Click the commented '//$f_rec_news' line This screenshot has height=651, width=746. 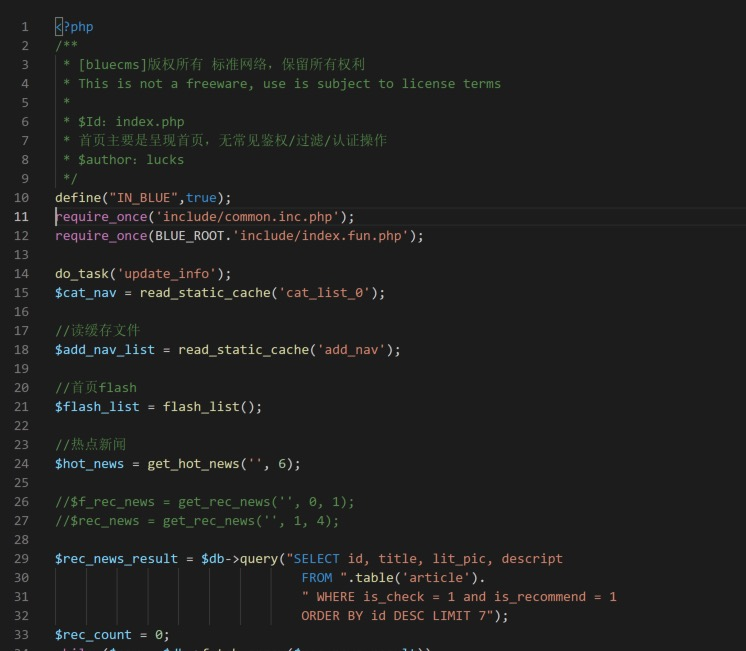click(x=205, y=502)
